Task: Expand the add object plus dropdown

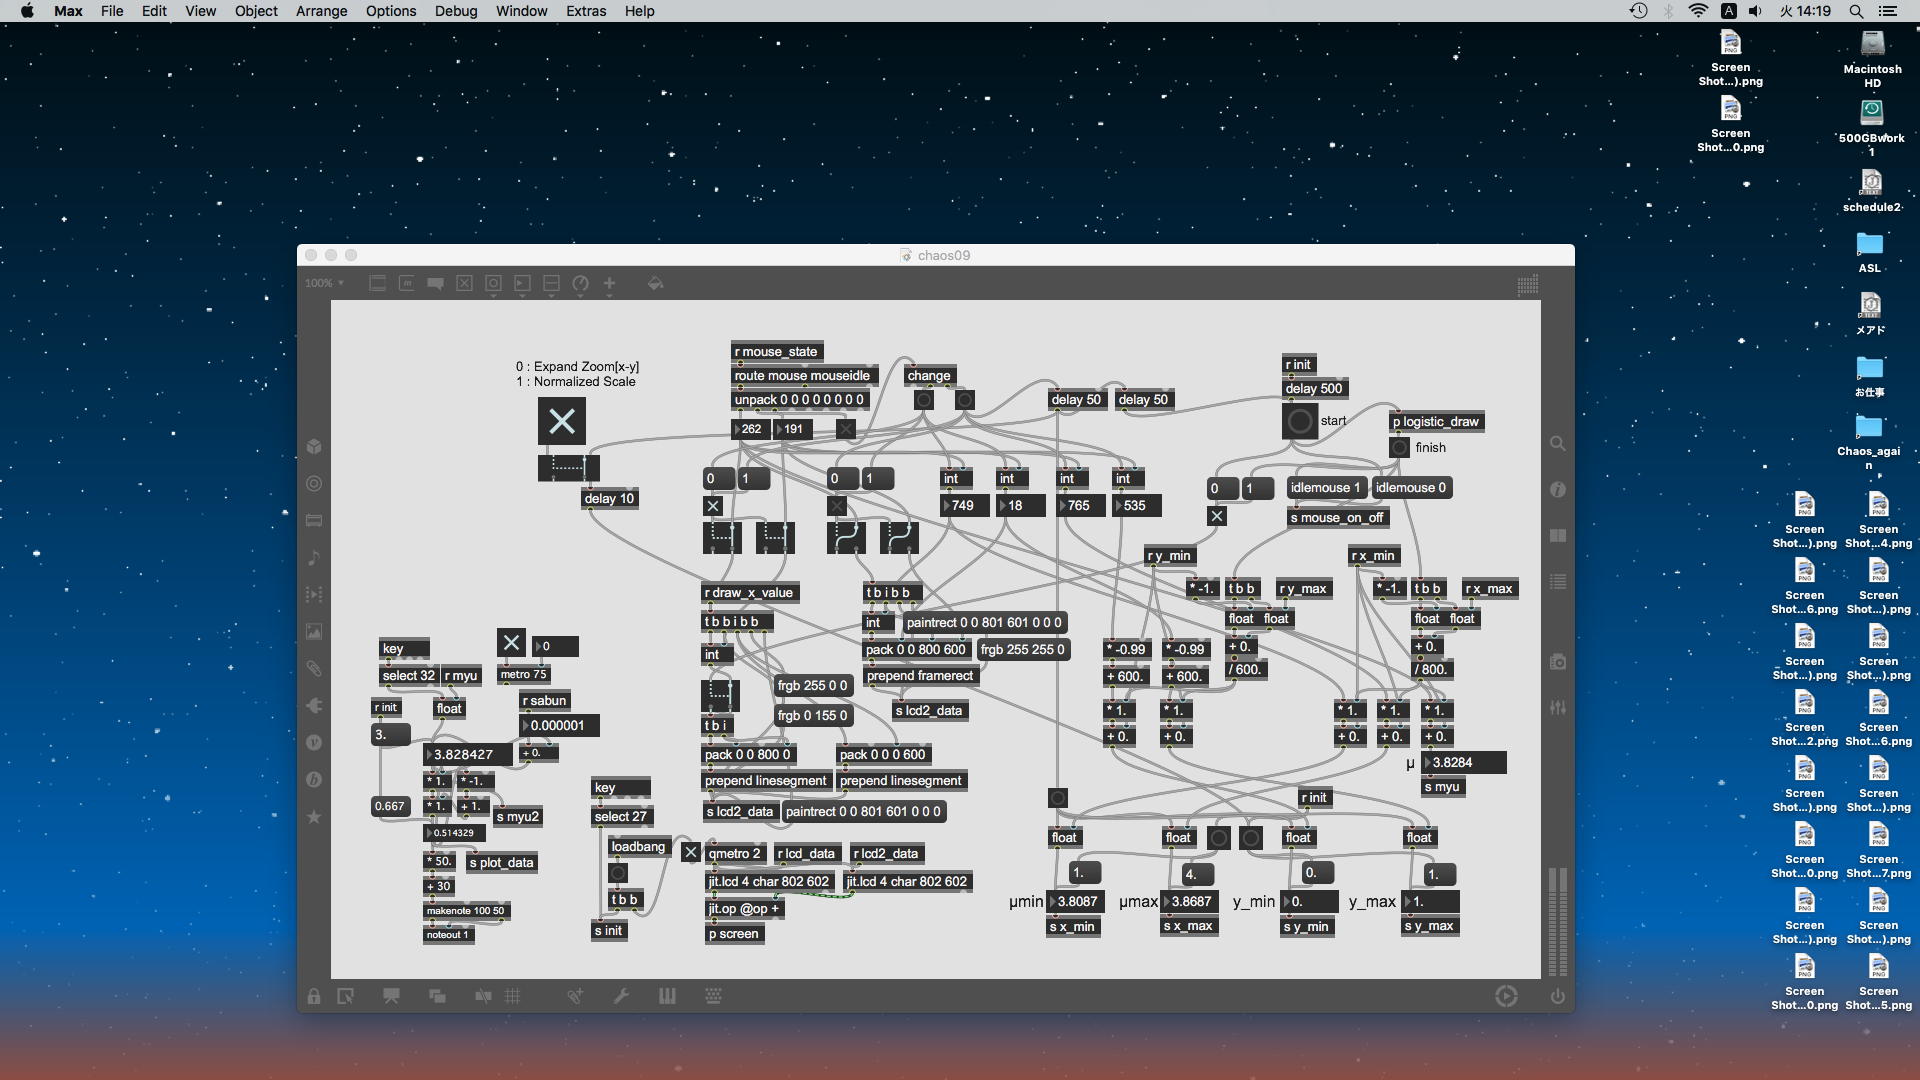Action: 609,284
